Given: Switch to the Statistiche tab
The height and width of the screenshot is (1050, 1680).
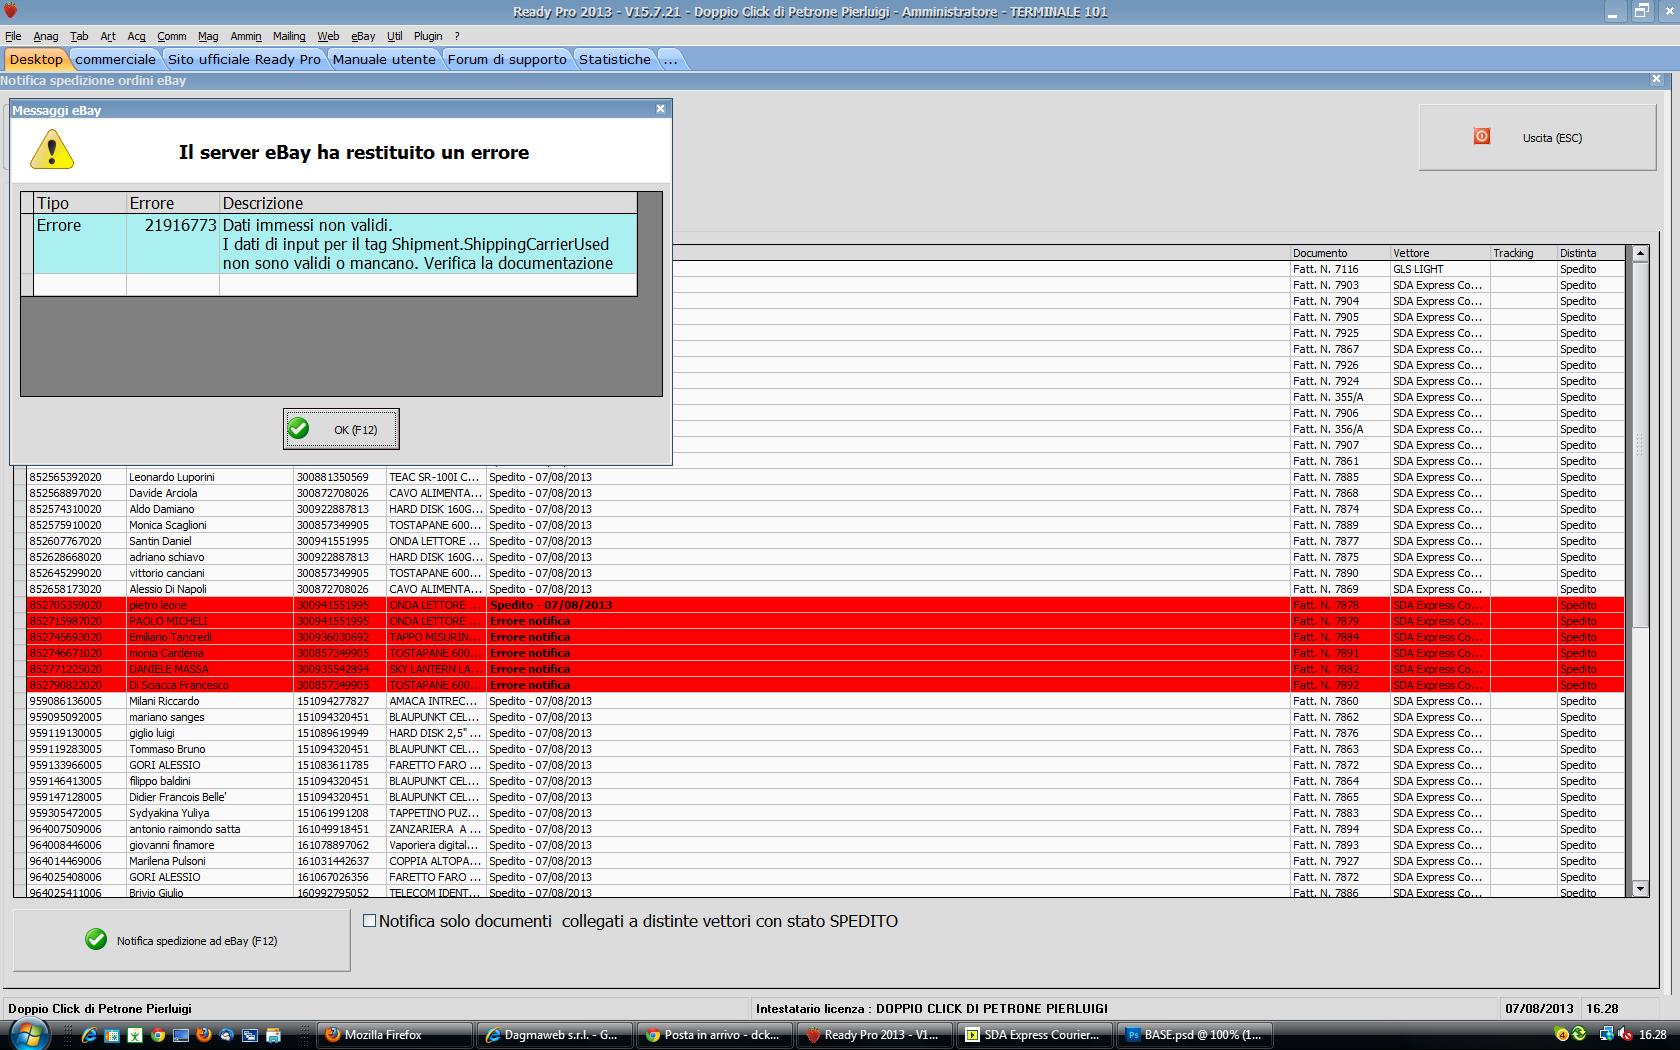Looking at the screenshot, I should pyautogui.click(x=614, y=59).
